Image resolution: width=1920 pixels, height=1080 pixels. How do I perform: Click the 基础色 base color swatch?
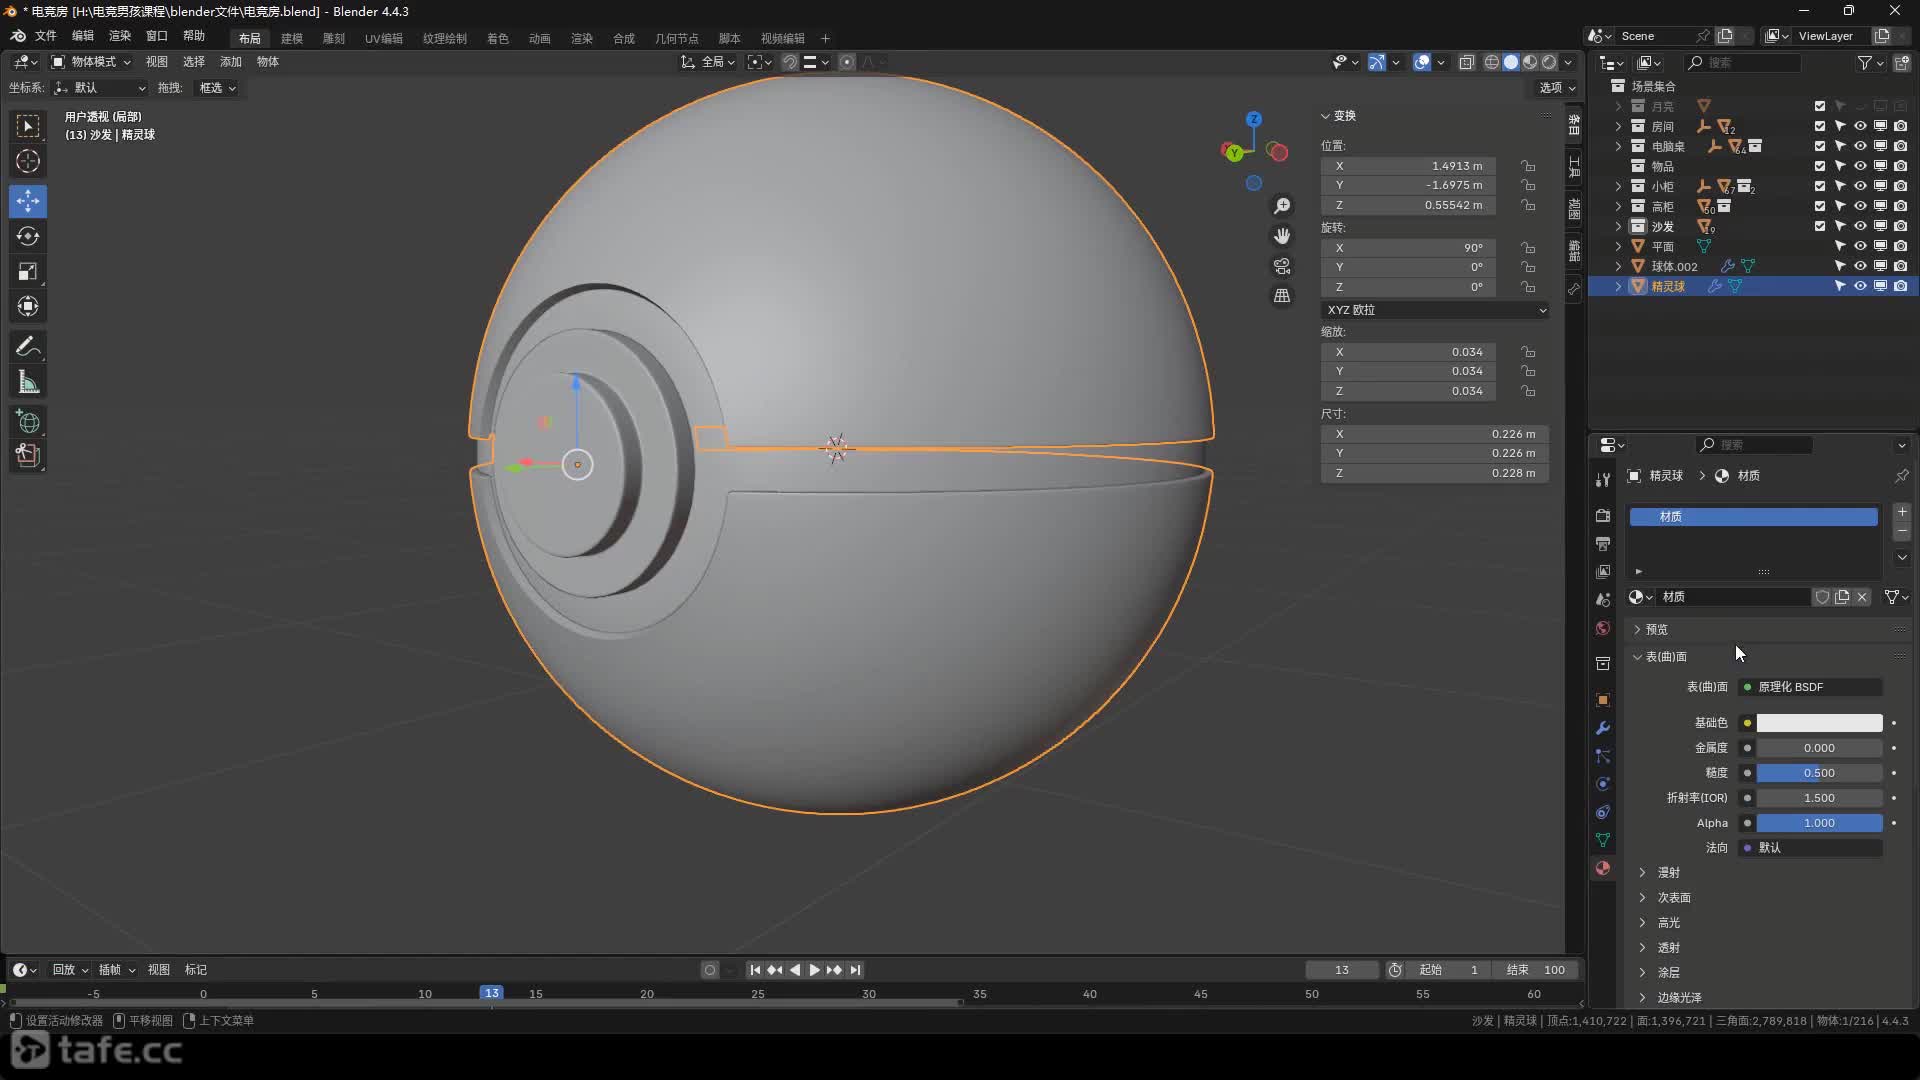pyautogui.click(x=1819, y=723)
